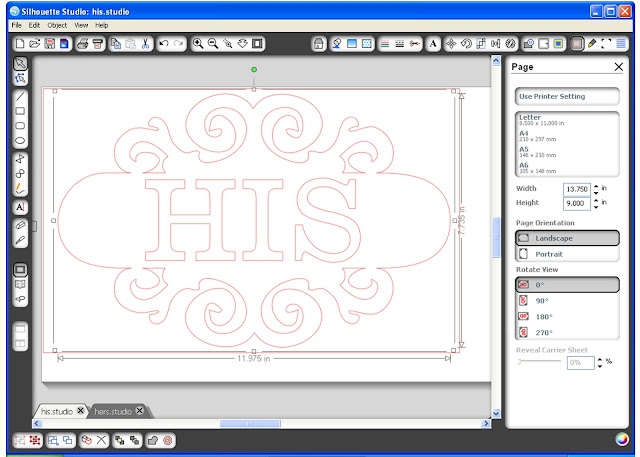Click the vertical scrollbar thumb
The height and width of the screenshot is (457, 640).
496,237
